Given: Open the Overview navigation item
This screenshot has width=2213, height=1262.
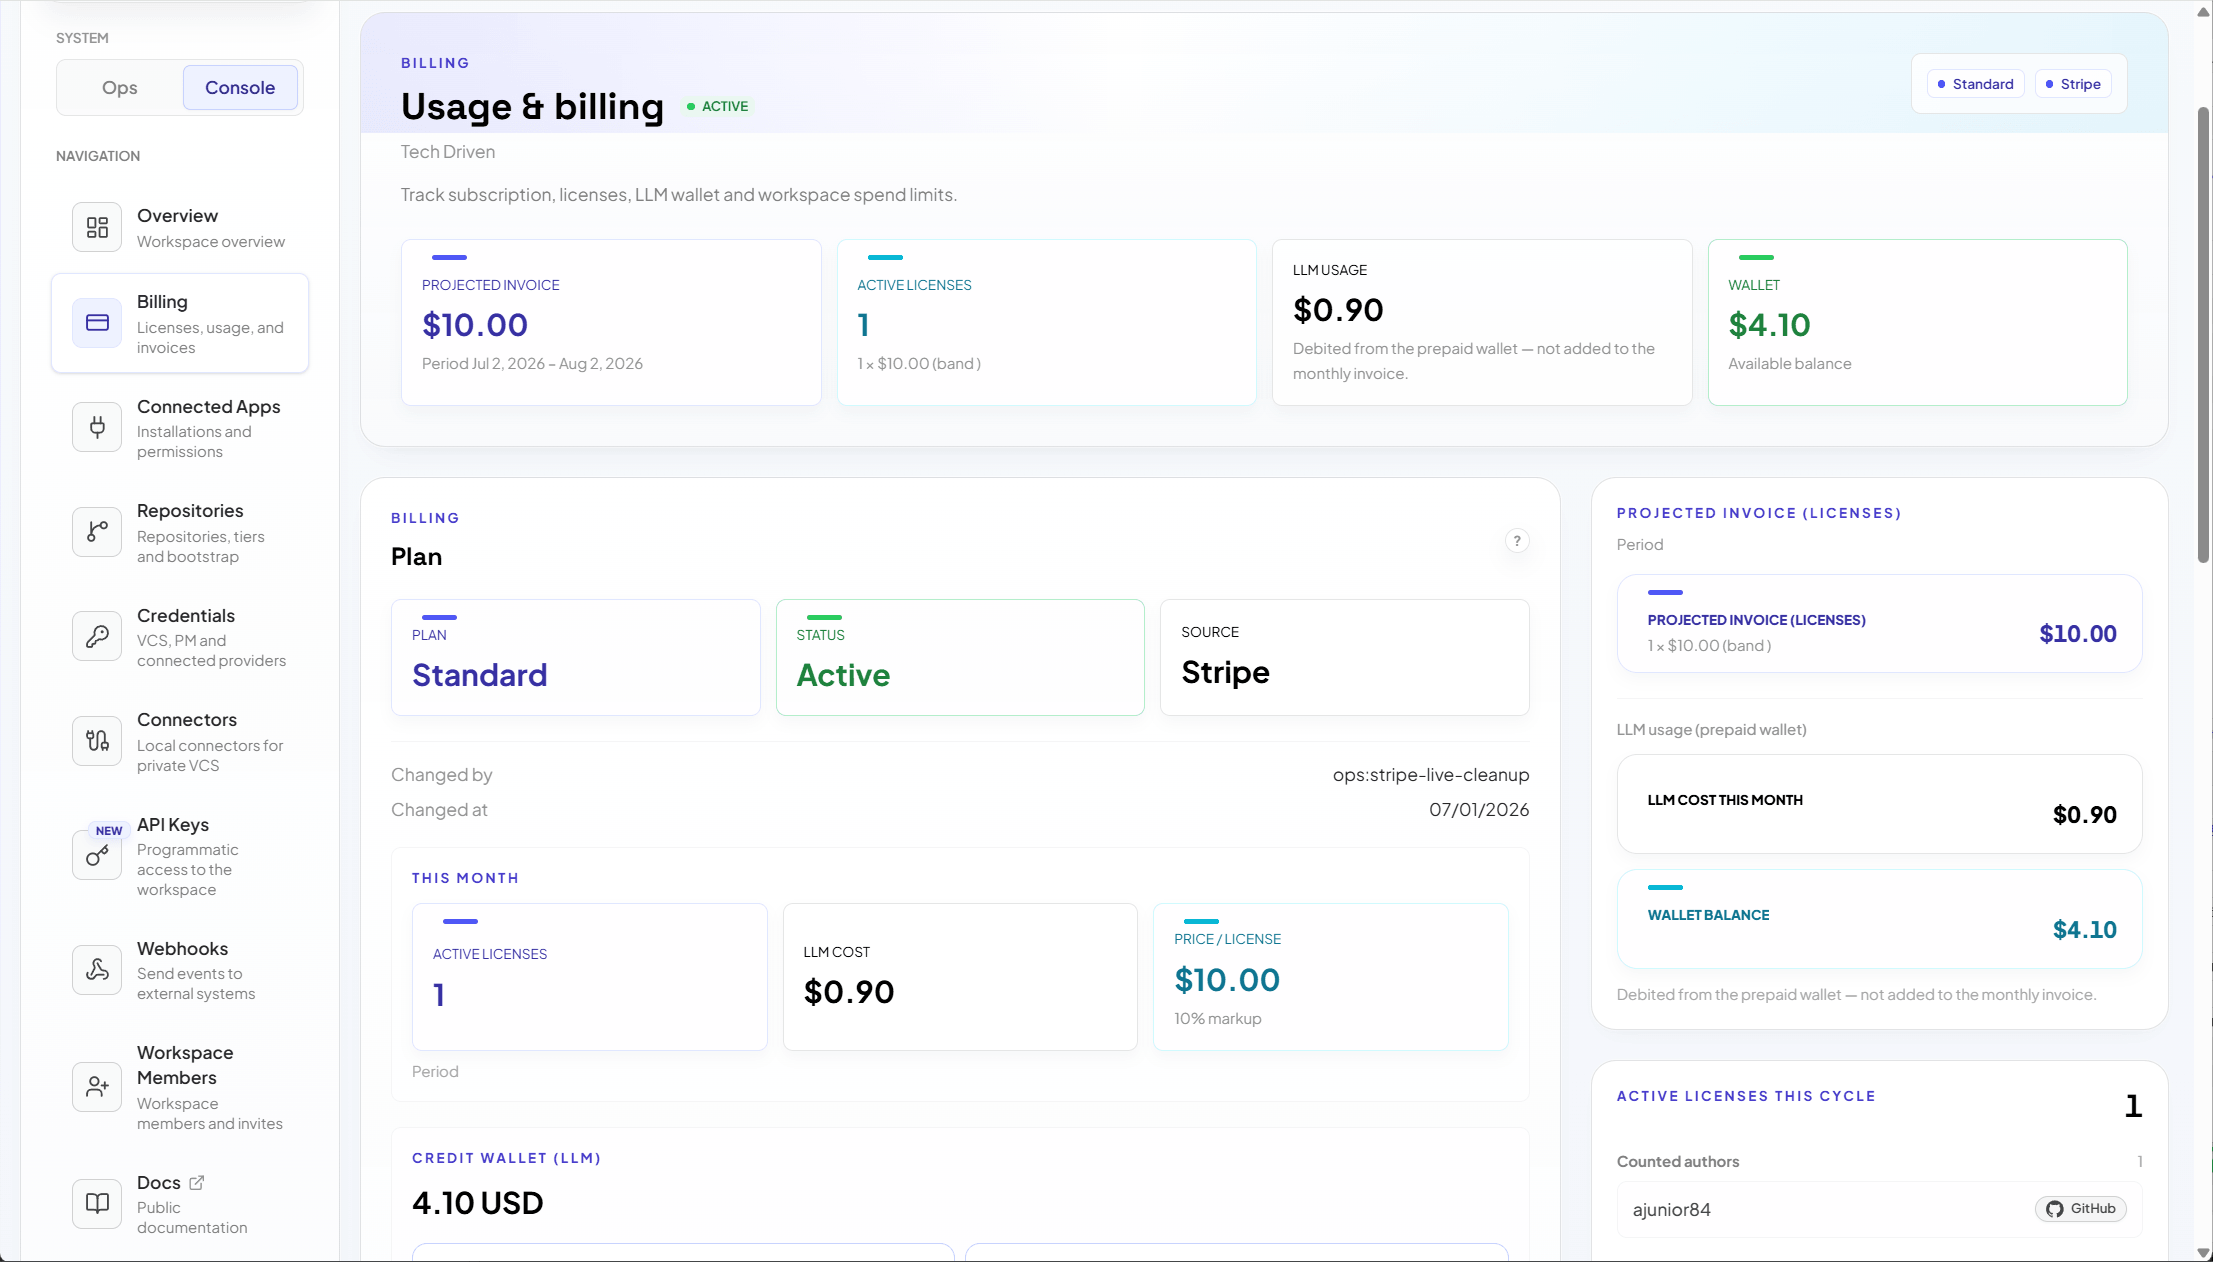Looking at the screenshot, I should [x=180, y=228].
